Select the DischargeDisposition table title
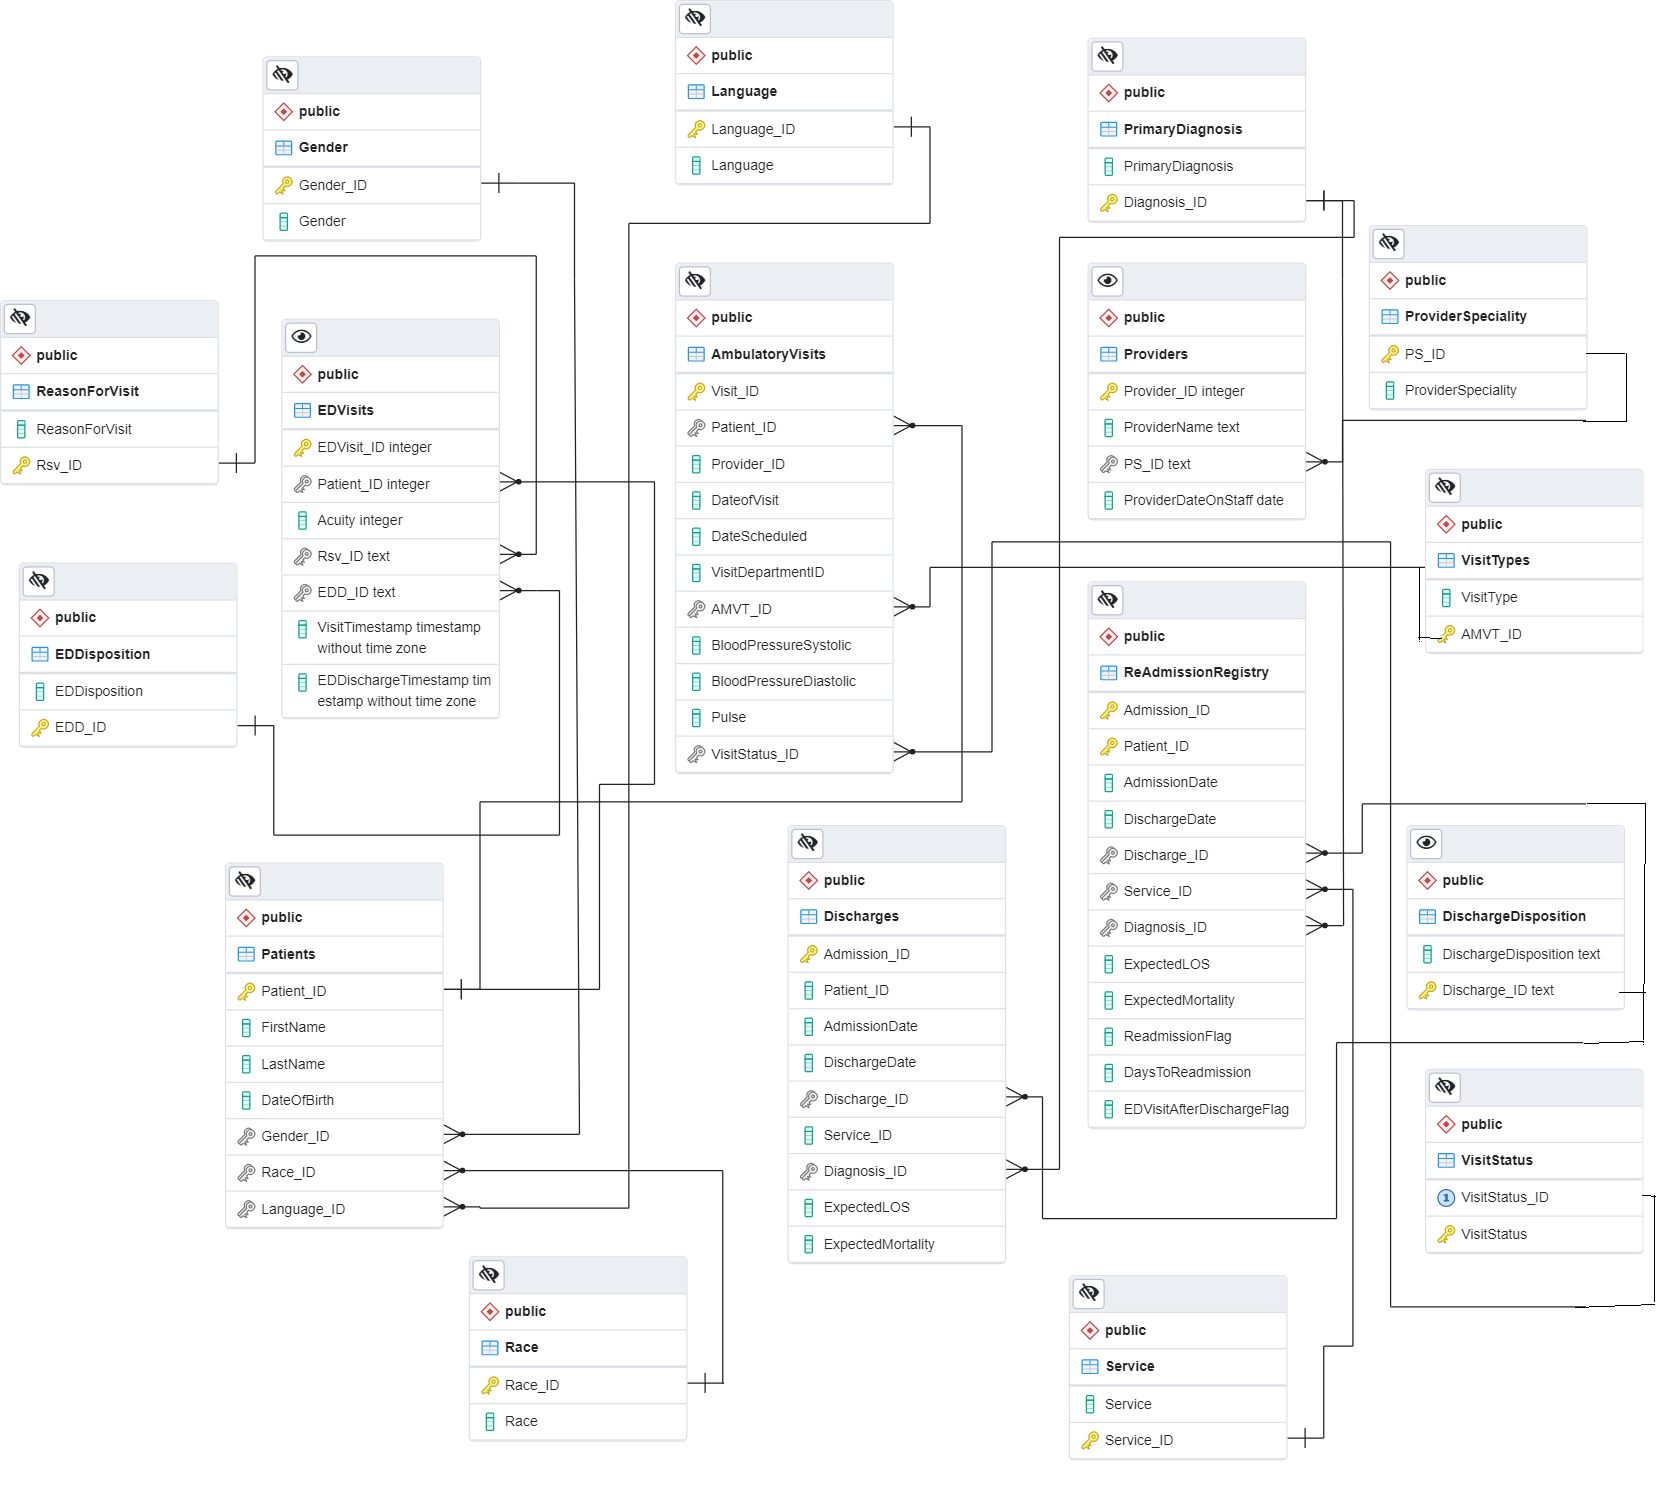 coord(1513,916)
